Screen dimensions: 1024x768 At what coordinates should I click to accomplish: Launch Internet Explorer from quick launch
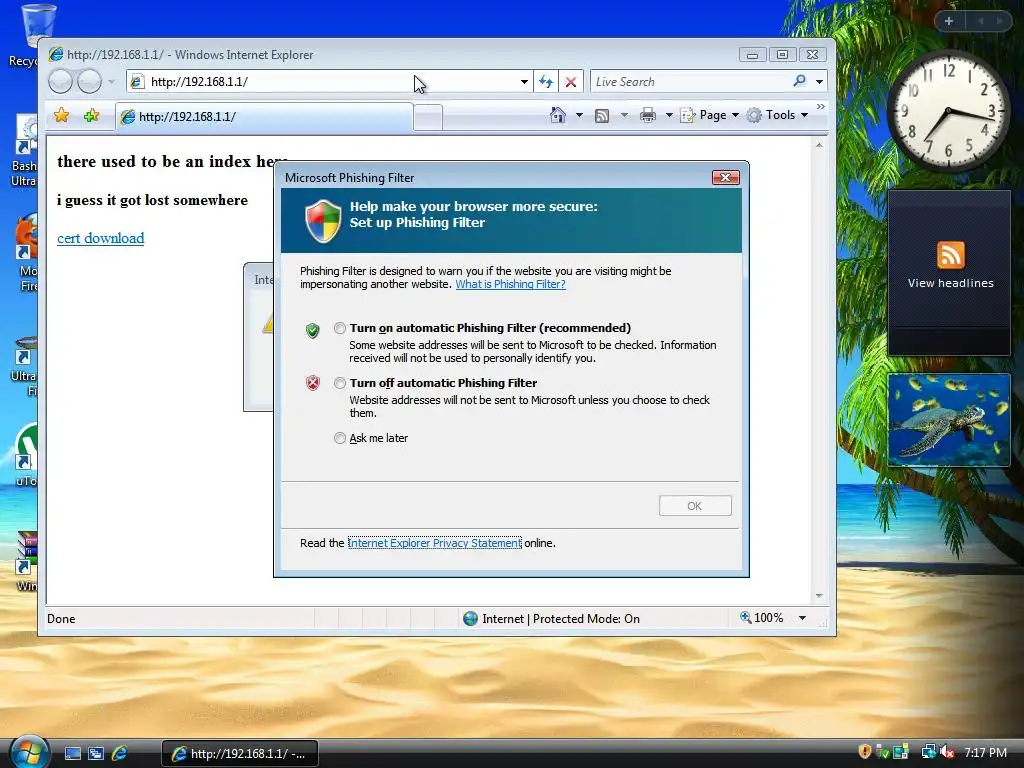120,754
